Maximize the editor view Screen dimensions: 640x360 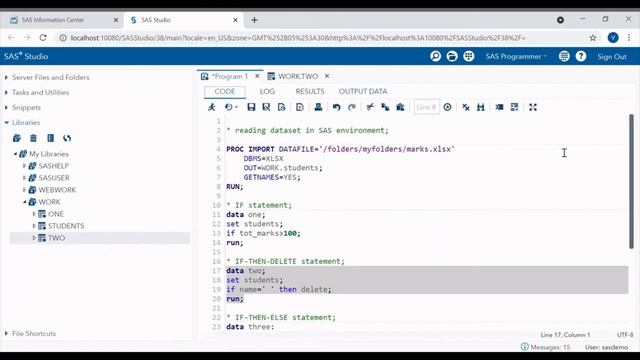[x=533, y=107]
